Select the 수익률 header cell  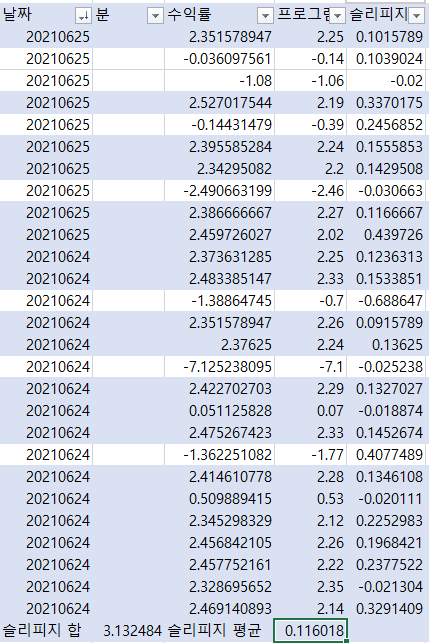point(219,15)
